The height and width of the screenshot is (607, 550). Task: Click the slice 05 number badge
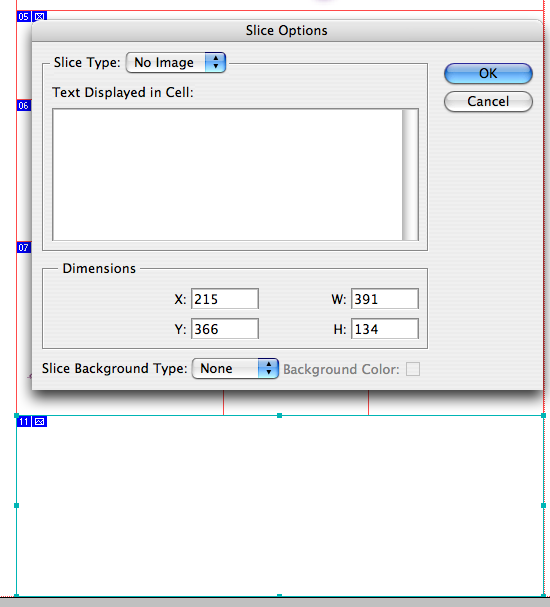[24, 17]
